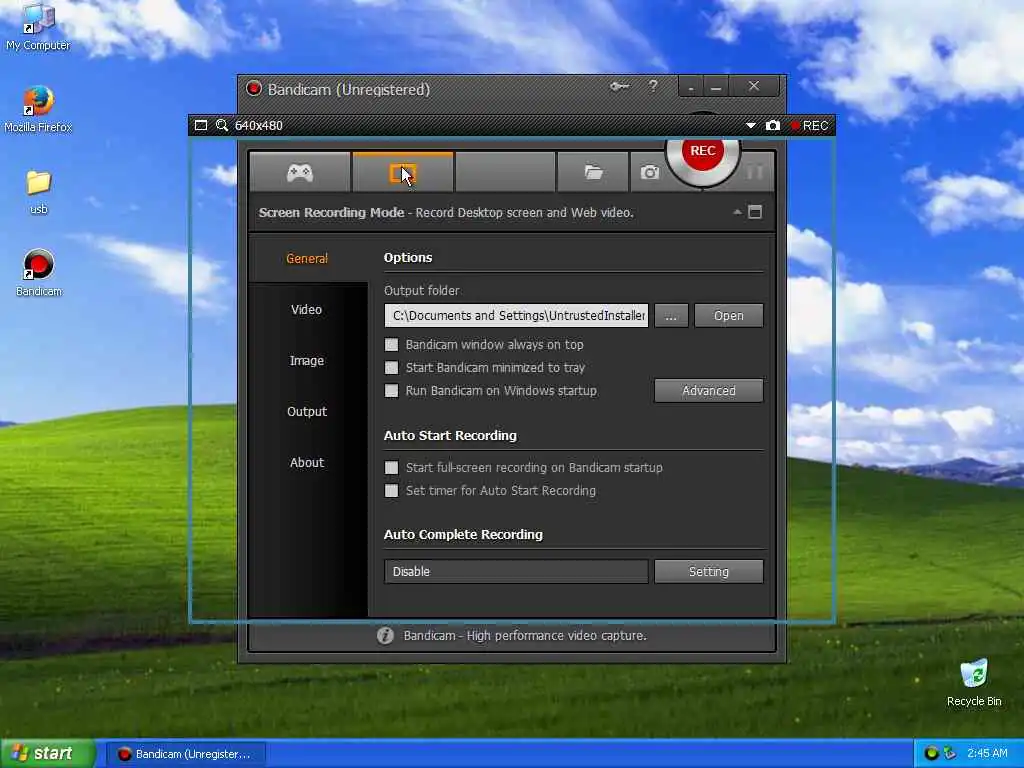Enable Run Bandicam on Windows startup

coord(392,391)
